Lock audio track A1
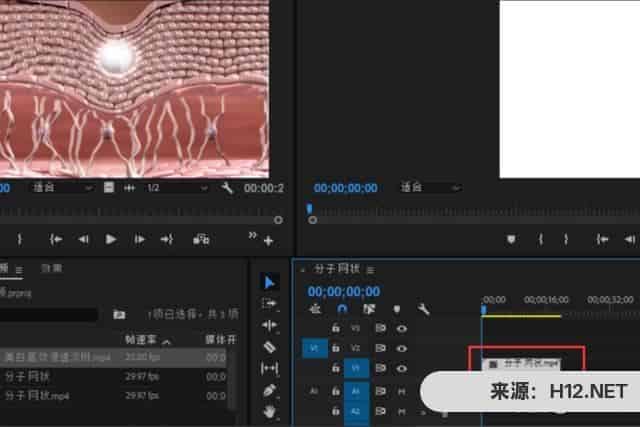 (x=336, y=391)
